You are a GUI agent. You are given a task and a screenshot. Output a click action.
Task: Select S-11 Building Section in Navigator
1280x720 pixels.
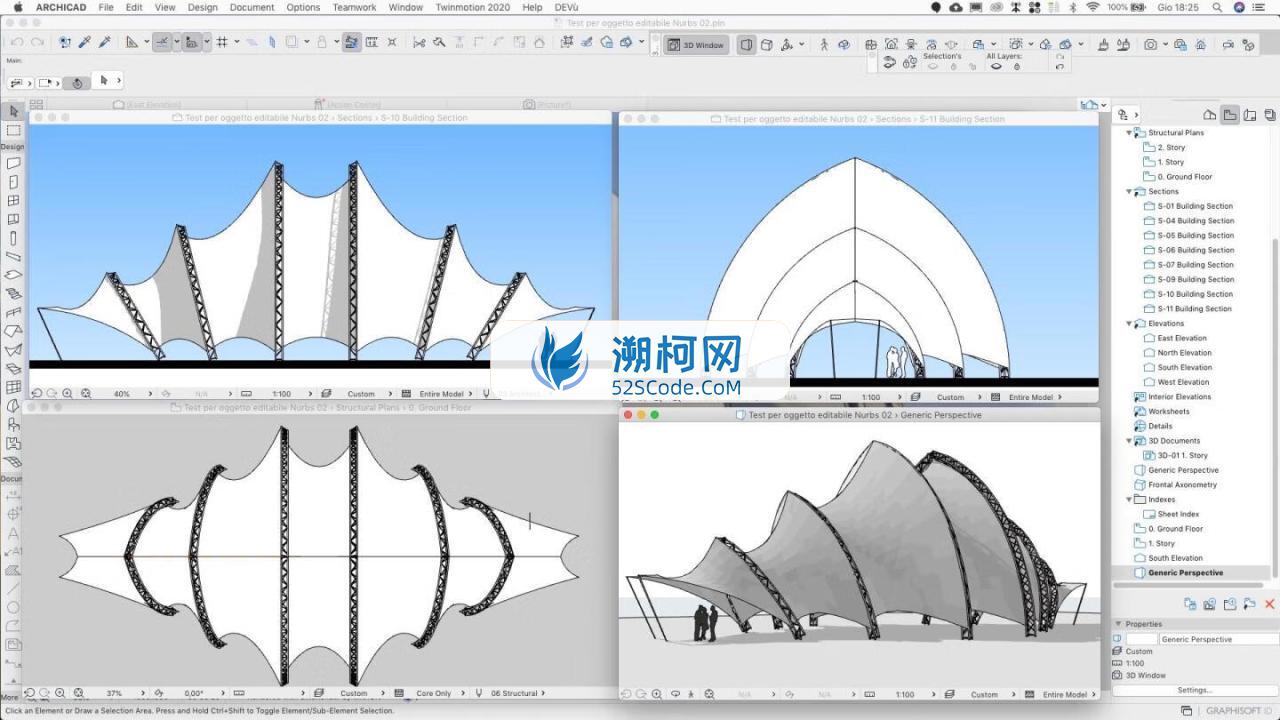(x=1195, y=309)
